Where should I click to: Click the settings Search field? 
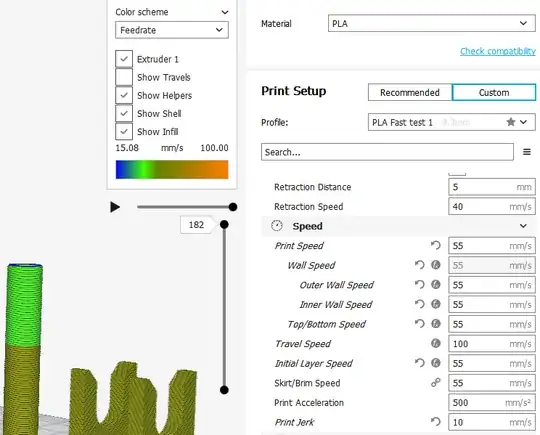(387, 152)
